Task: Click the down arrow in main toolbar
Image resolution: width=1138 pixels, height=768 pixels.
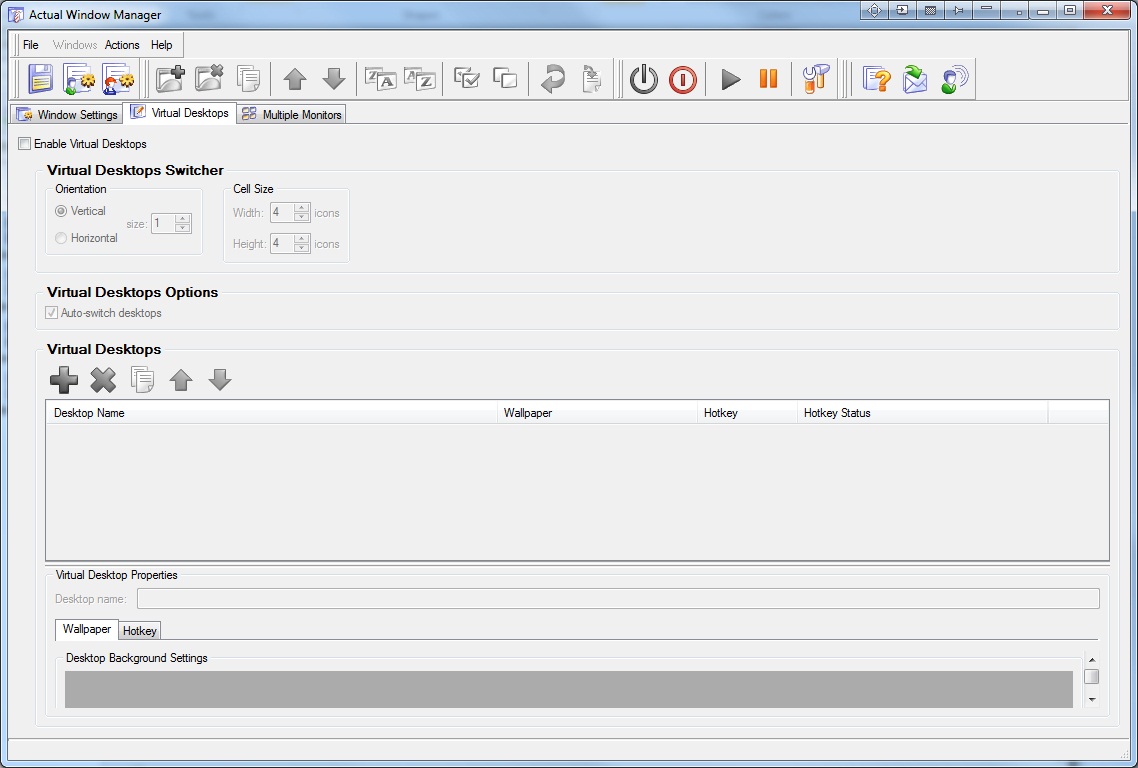Action: pyautogui.click(x=334, y=79)
